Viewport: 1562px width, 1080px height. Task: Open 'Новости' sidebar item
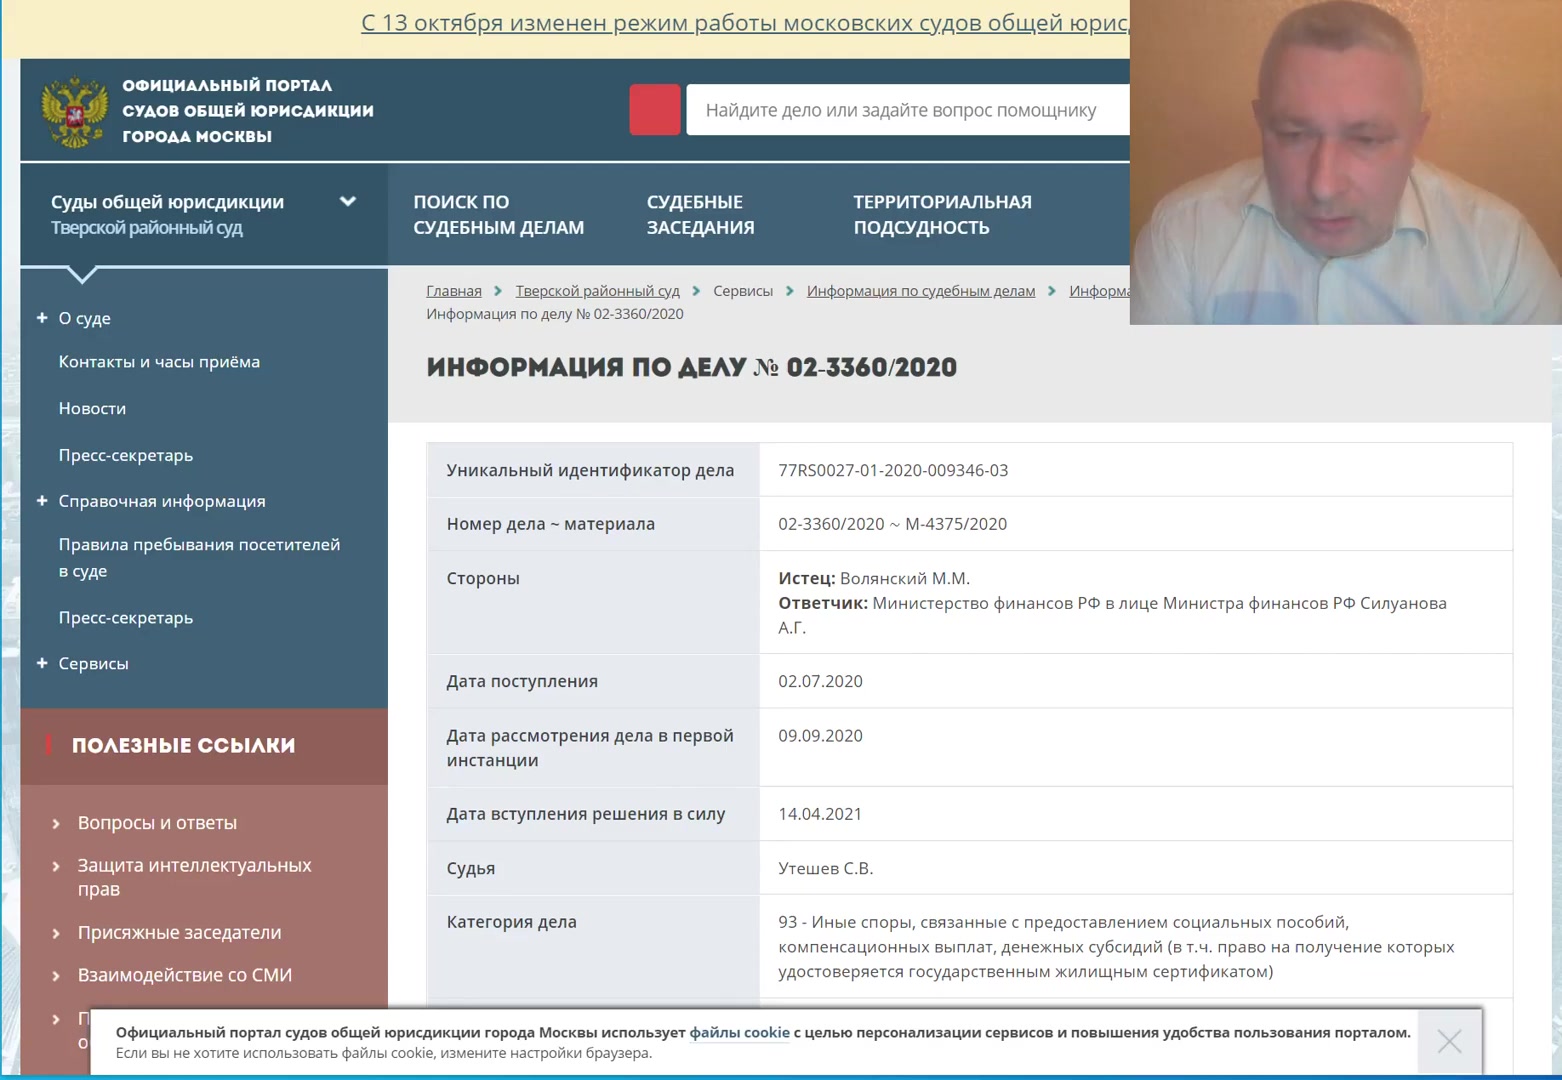click(92, 408)
